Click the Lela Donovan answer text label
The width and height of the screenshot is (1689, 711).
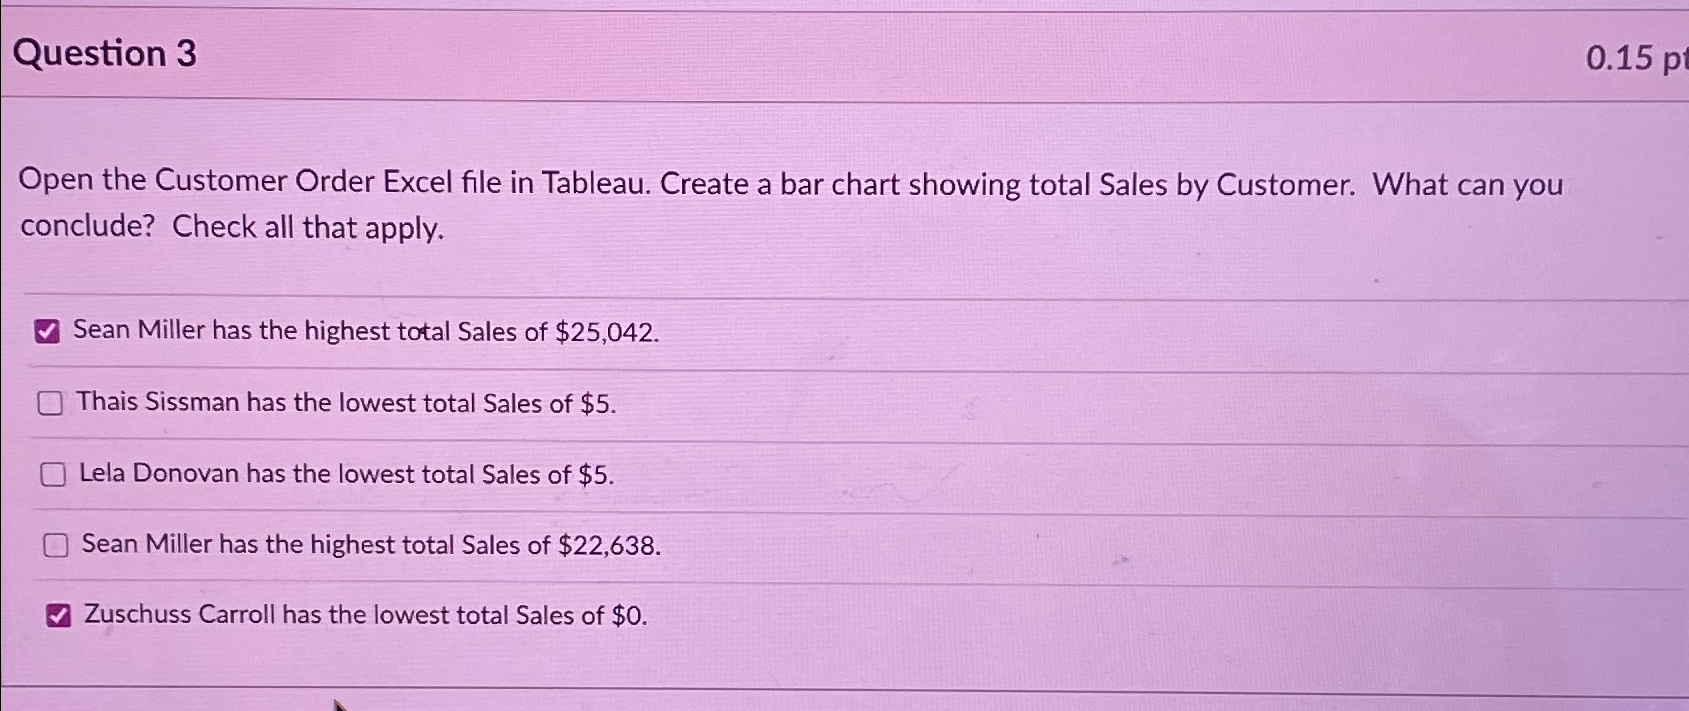347,474
